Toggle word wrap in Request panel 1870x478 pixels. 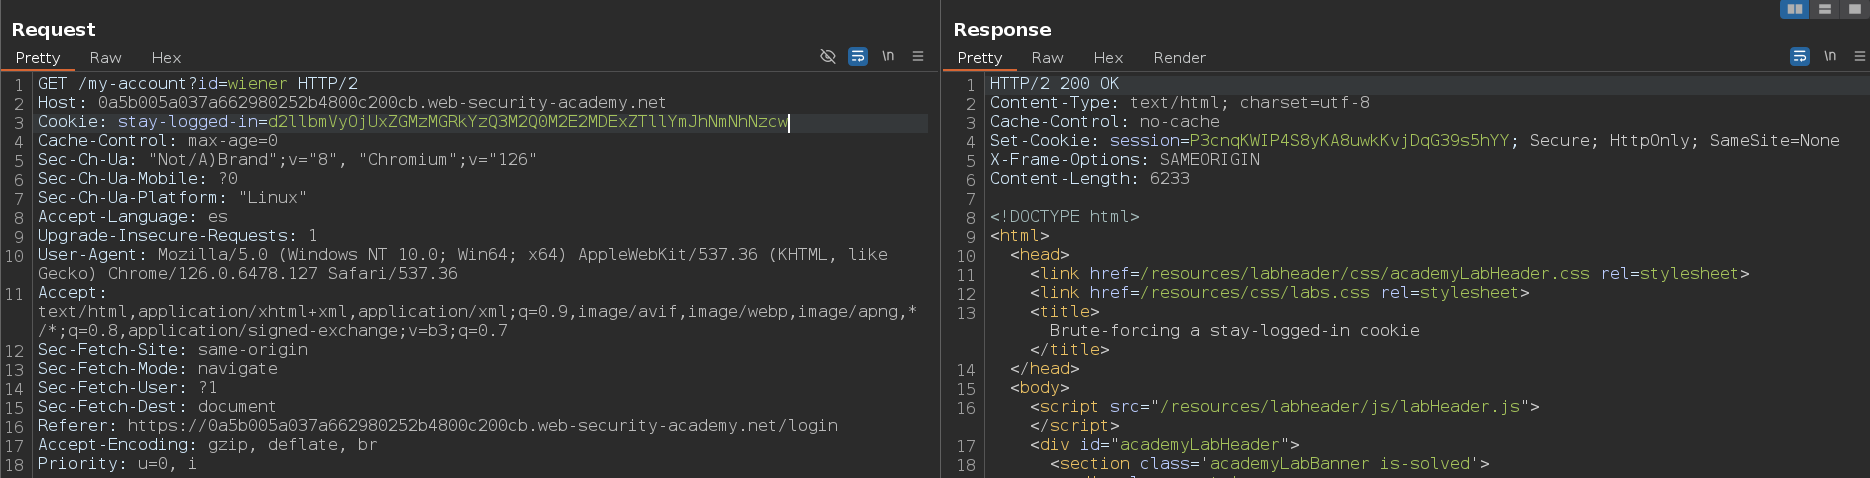click(x=858, y=57)
